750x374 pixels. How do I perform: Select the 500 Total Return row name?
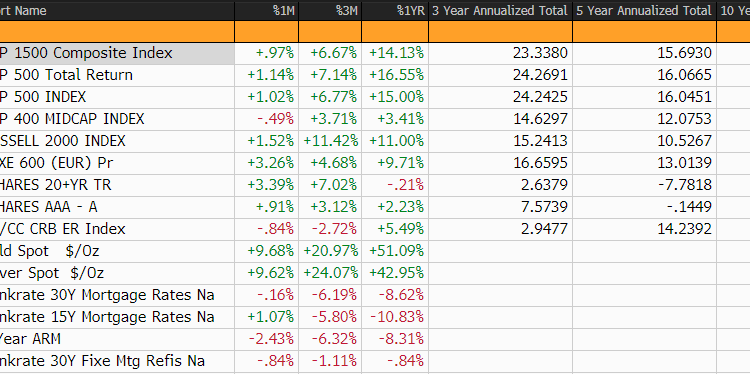pyautogui.click(x=117, y=75)
